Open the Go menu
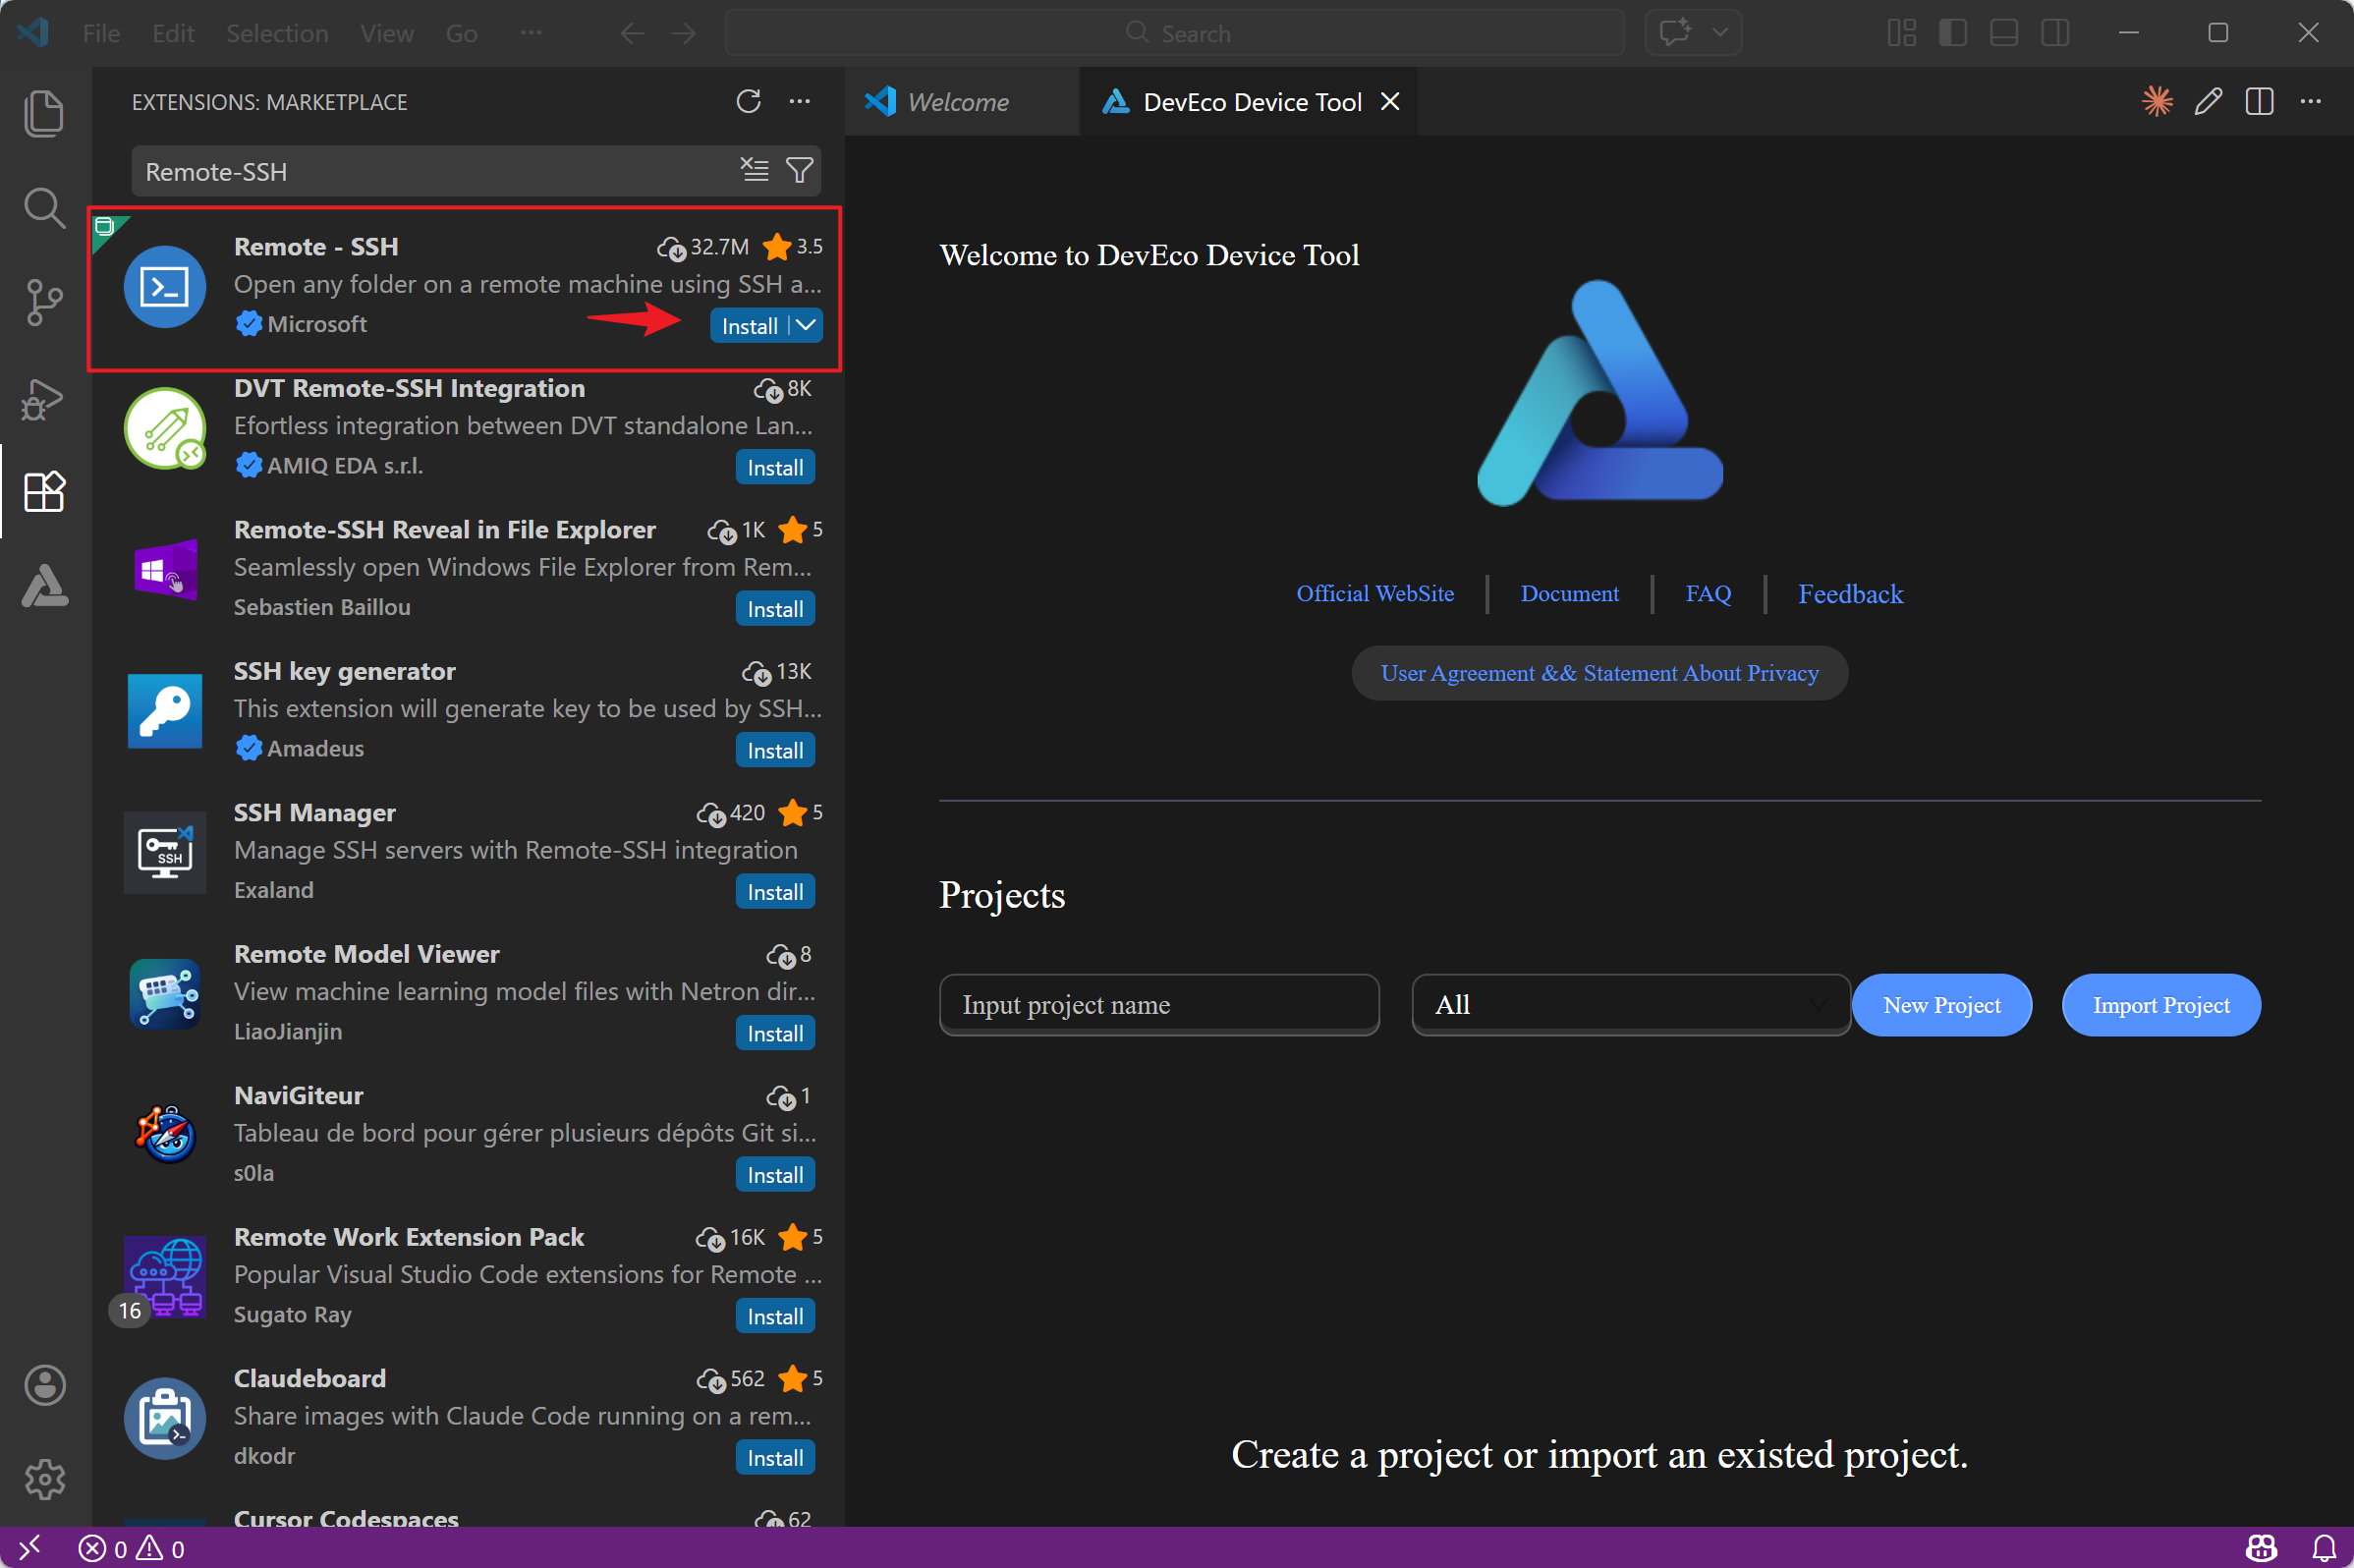 (x=461, y=33)
